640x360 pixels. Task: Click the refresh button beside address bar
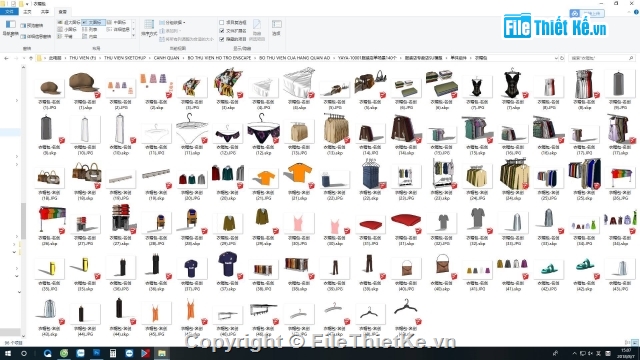(x=562, y=58)
